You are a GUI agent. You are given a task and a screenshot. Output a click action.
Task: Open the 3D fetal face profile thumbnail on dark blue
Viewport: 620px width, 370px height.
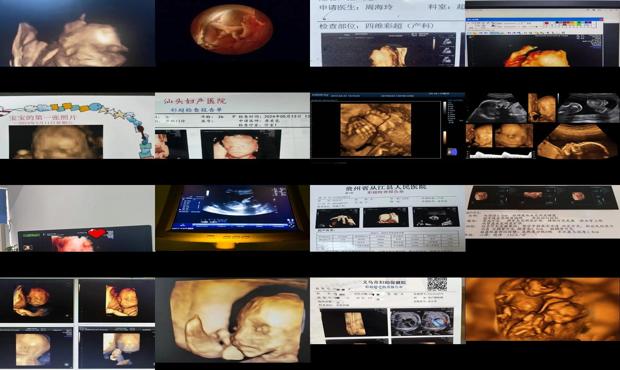click(x=78, y=33)
